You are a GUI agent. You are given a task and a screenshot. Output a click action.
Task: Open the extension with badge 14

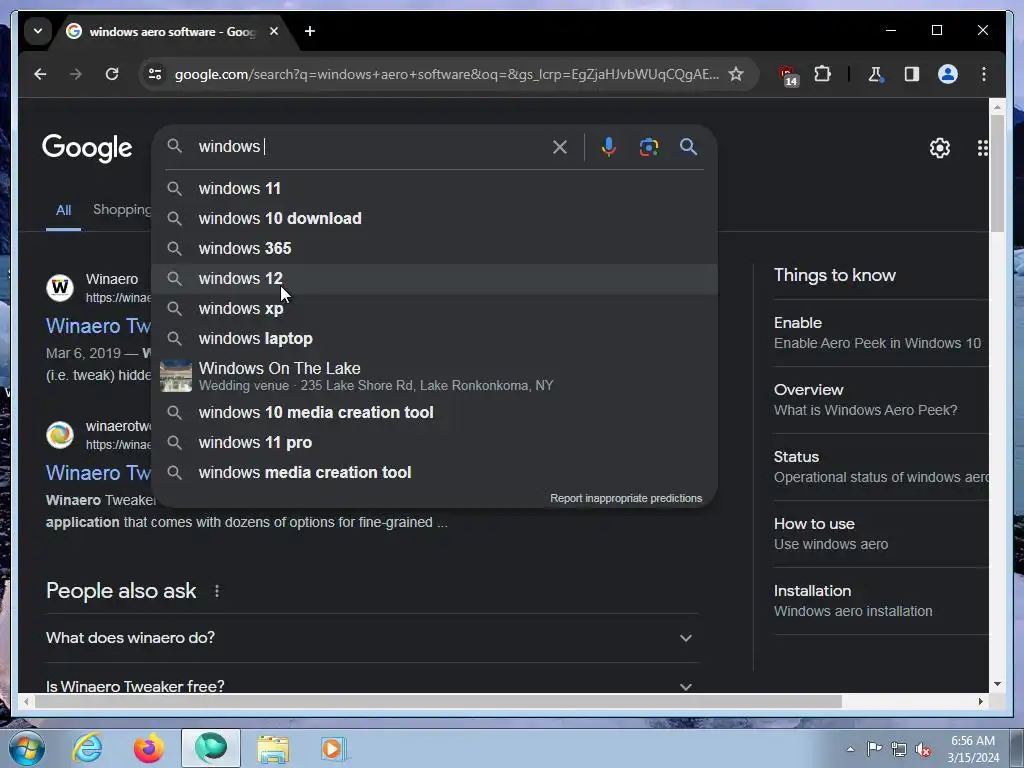[x=788, y=75]
